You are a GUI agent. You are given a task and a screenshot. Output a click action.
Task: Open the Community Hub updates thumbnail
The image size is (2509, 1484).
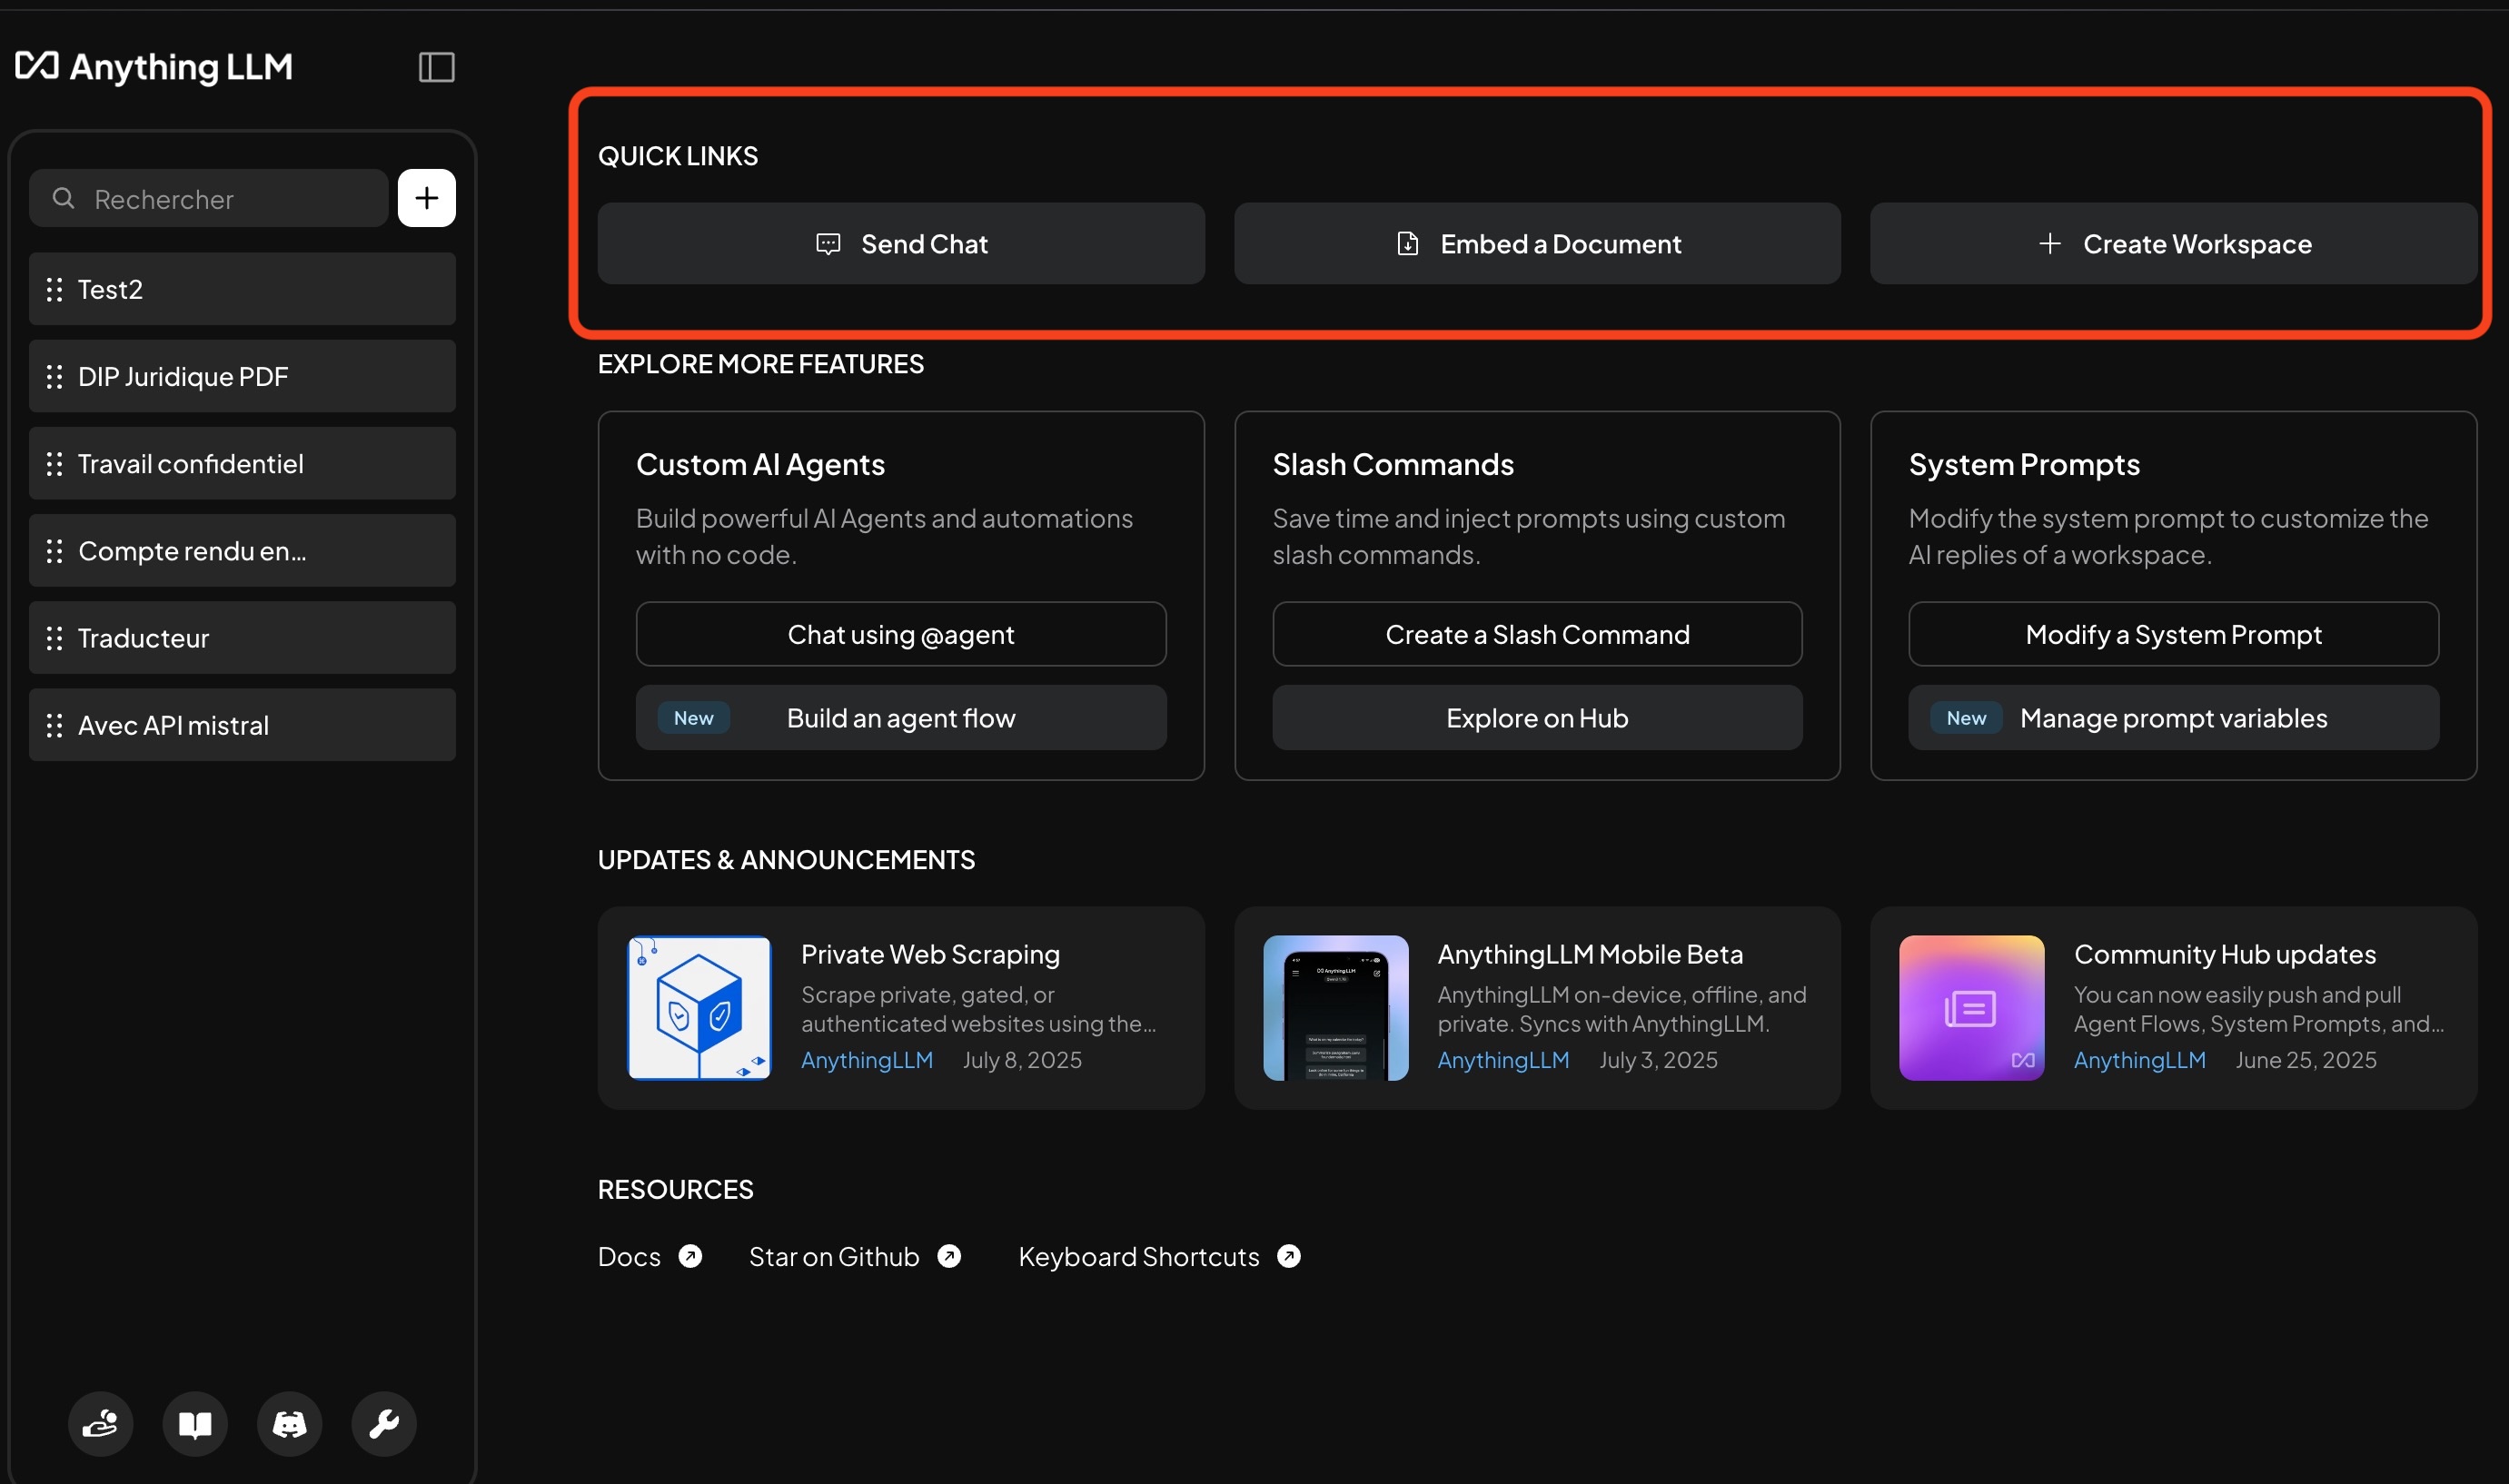[1972, 1008]
